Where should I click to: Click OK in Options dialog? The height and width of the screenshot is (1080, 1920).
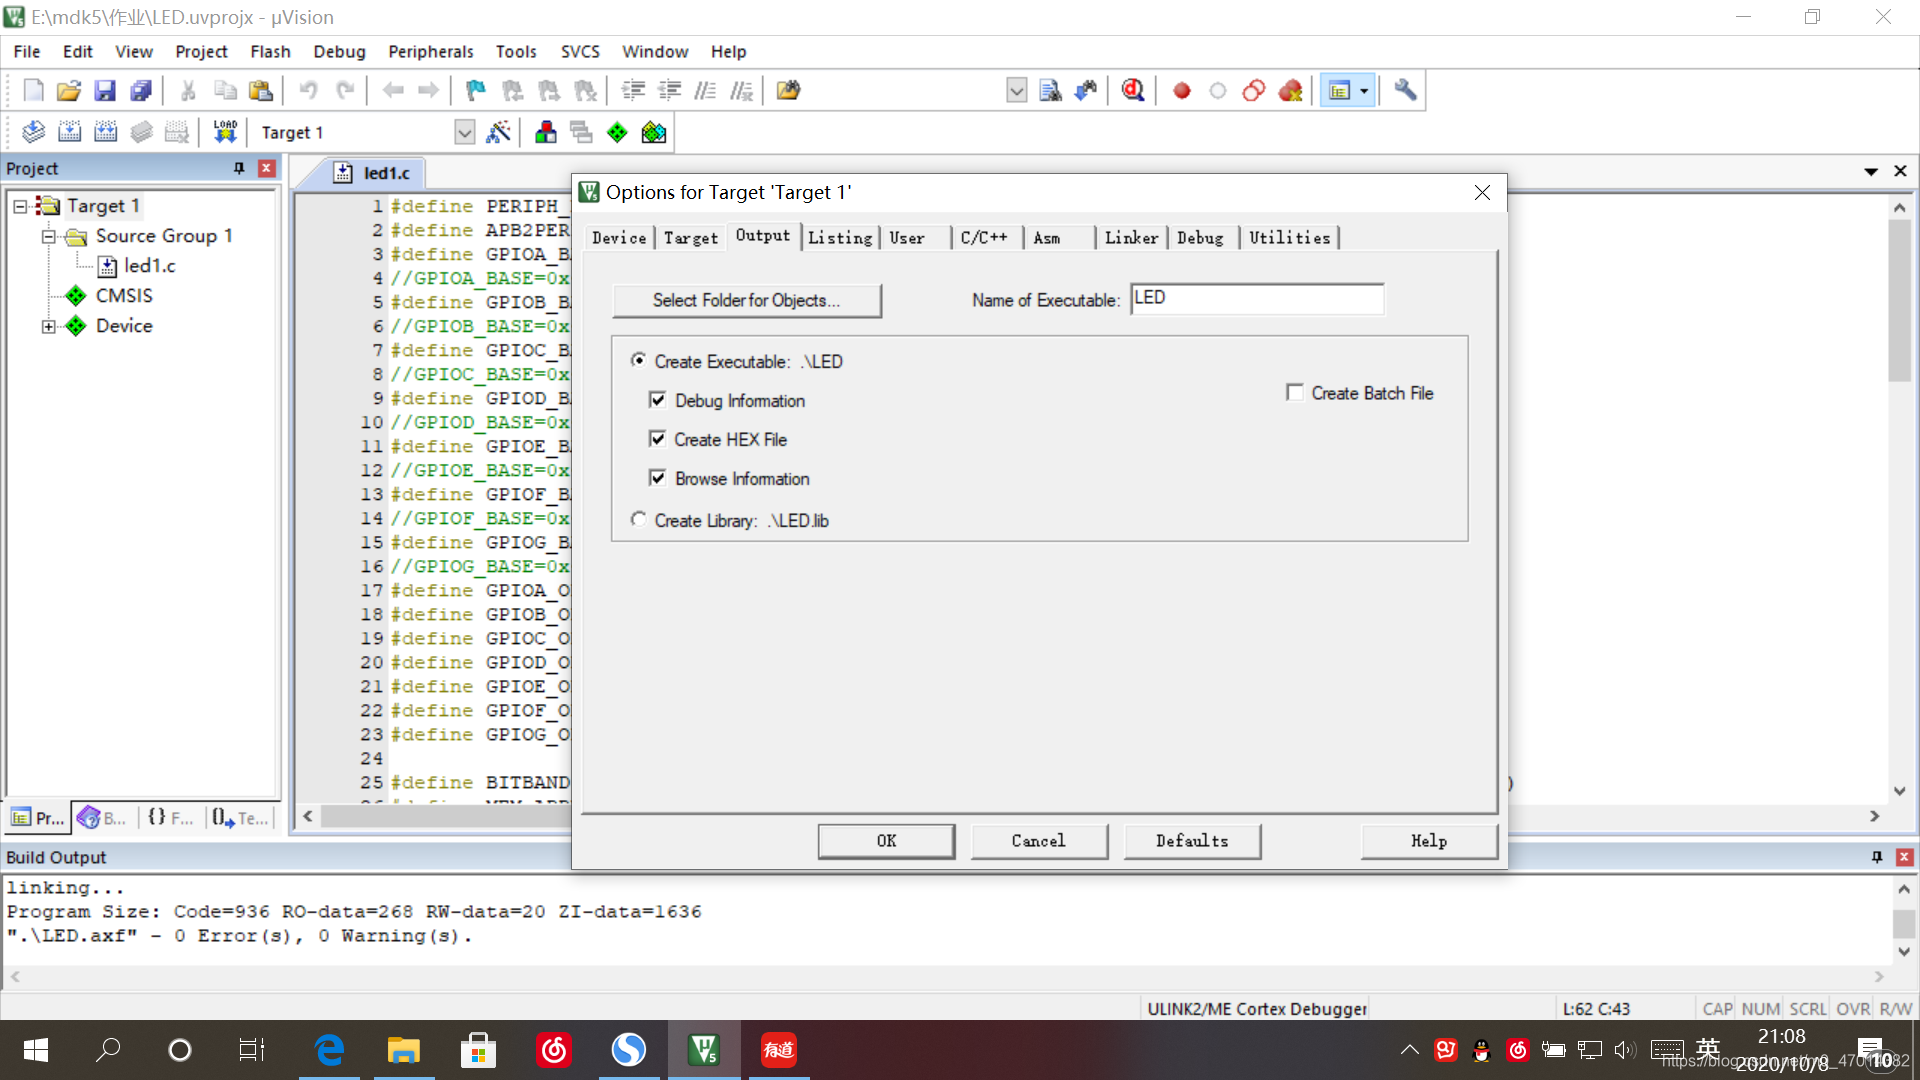[x=886, y=841]
